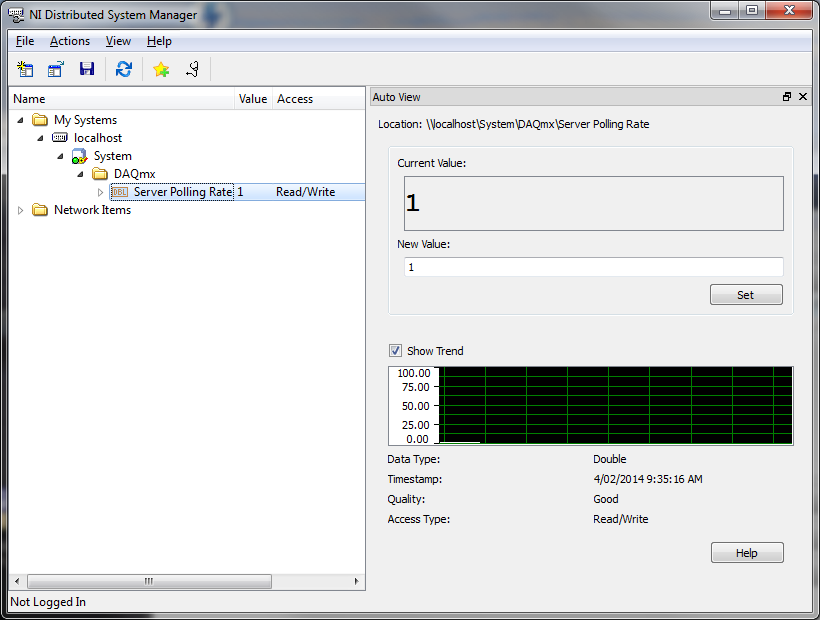
Task: Click the star Add to My Systems icon
Action: (x=161, y=69)
